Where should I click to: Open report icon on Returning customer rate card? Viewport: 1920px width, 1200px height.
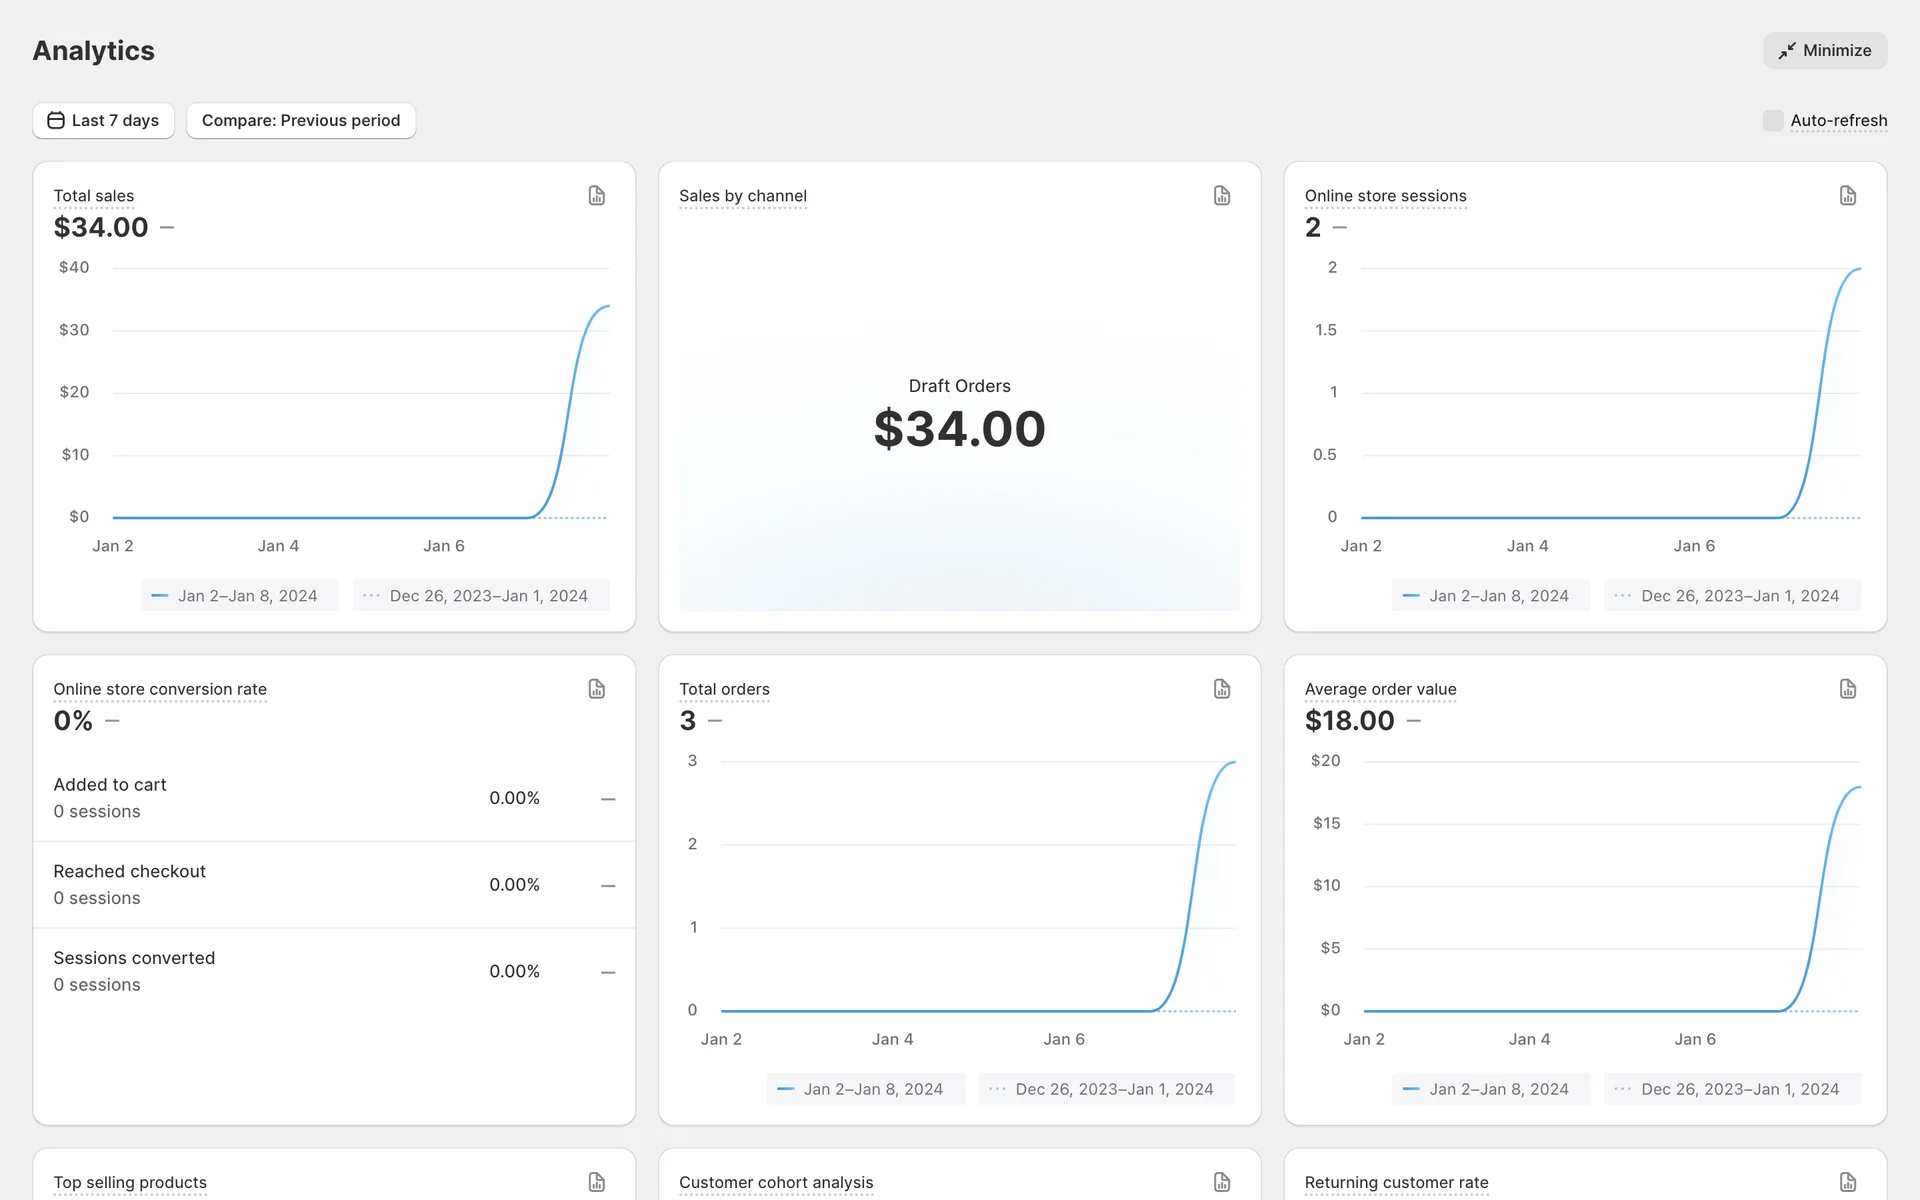[x=1848, y=1182]
